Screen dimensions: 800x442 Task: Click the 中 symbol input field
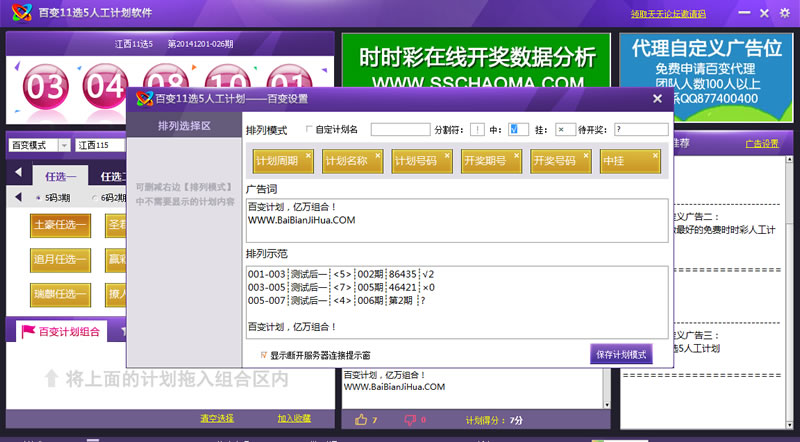pos(518,130)
